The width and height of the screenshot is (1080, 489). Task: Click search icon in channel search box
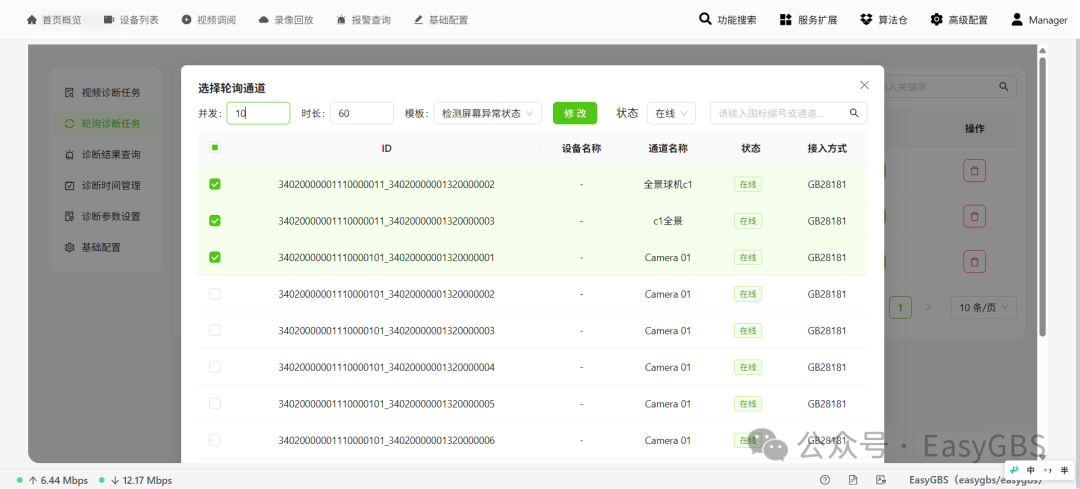click(854, 113)
